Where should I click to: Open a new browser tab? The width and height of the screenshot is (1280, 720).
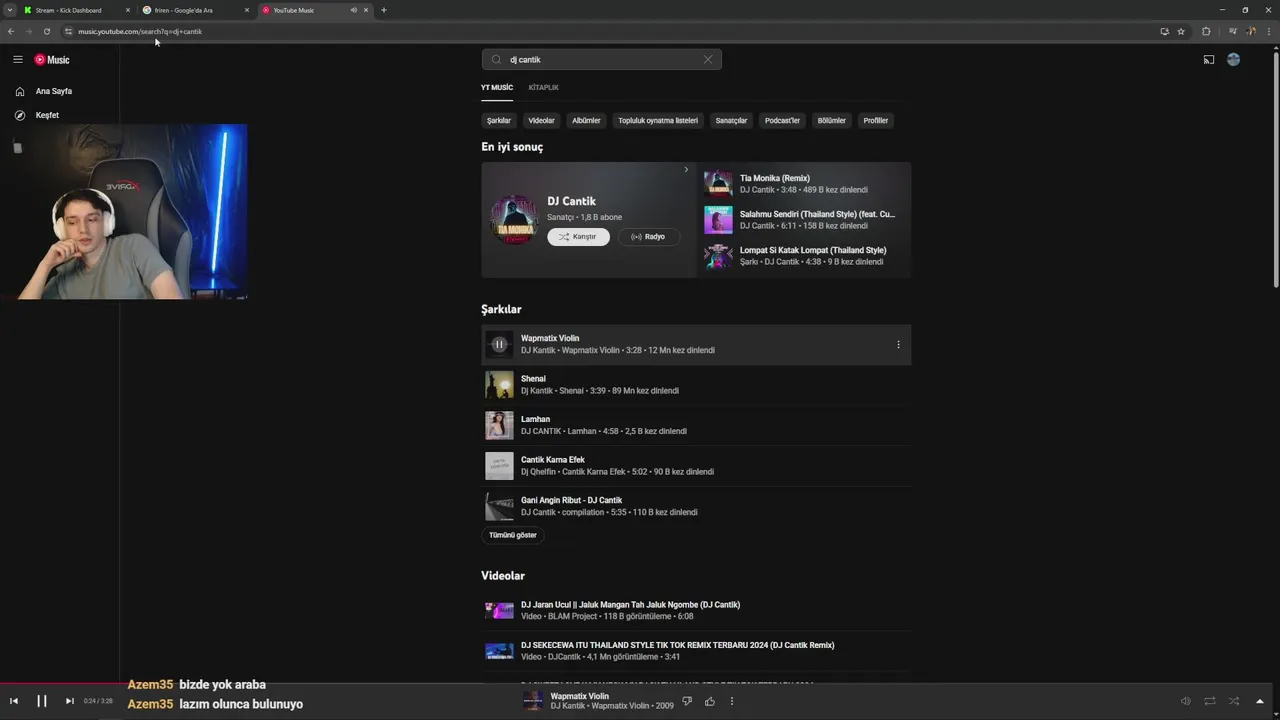pyautogui.click(x=384, y=10)
